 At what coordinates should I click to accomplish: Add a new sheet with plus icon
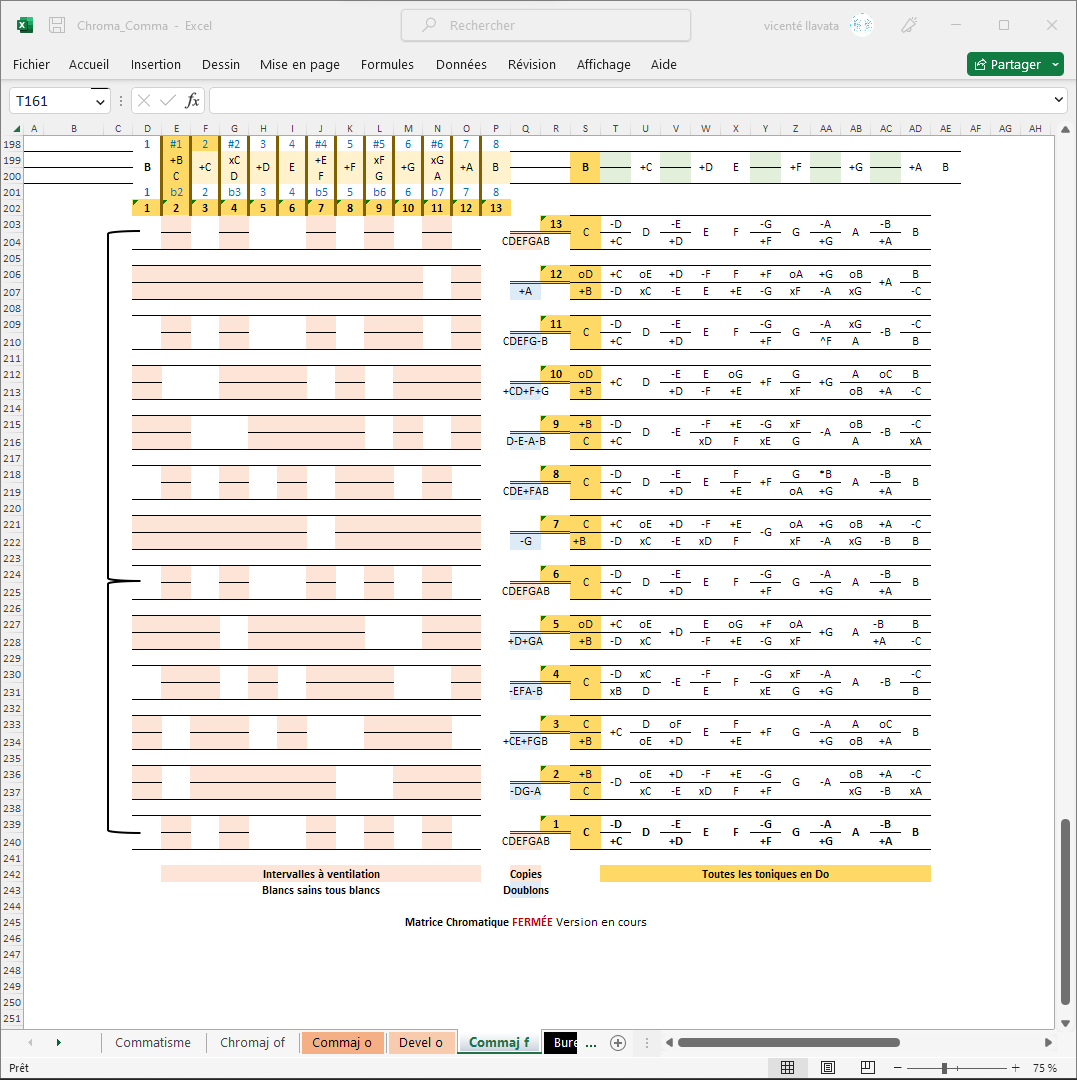[618, 1043]
